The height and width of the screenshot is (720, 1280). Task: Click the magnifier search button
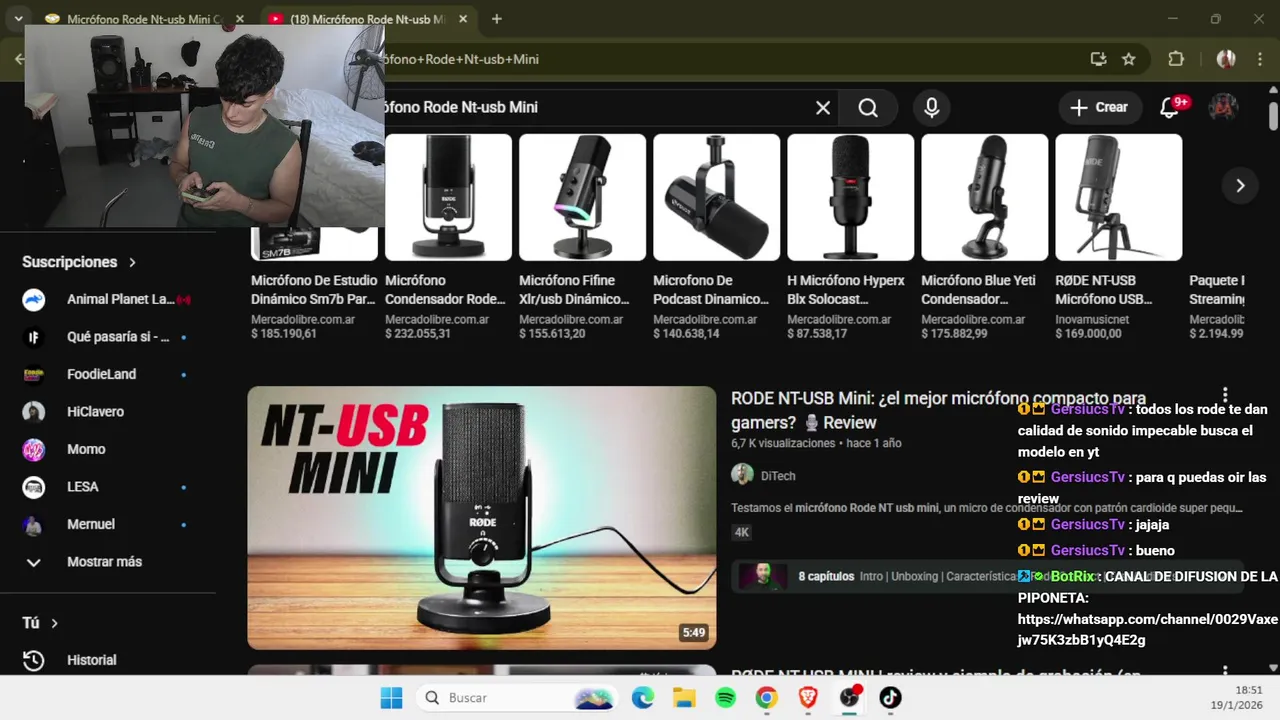pyautogui.click(x=868, y=107)
